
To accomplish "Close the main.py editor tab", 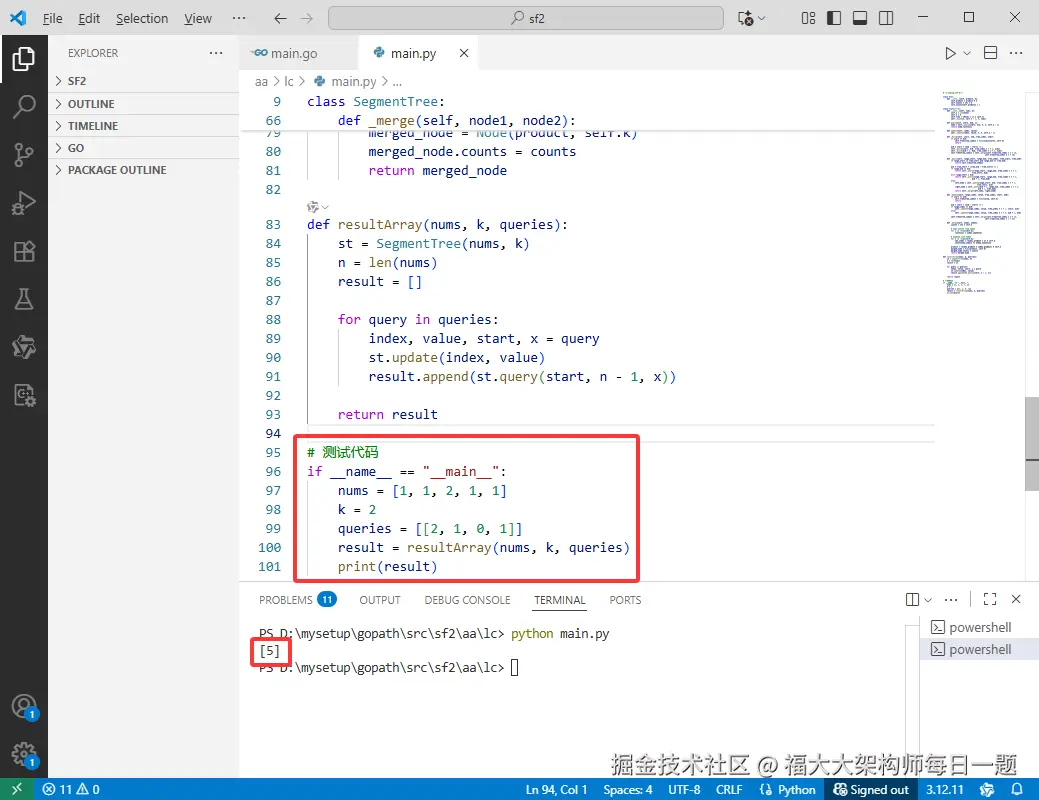I will [x=464, y=53].
